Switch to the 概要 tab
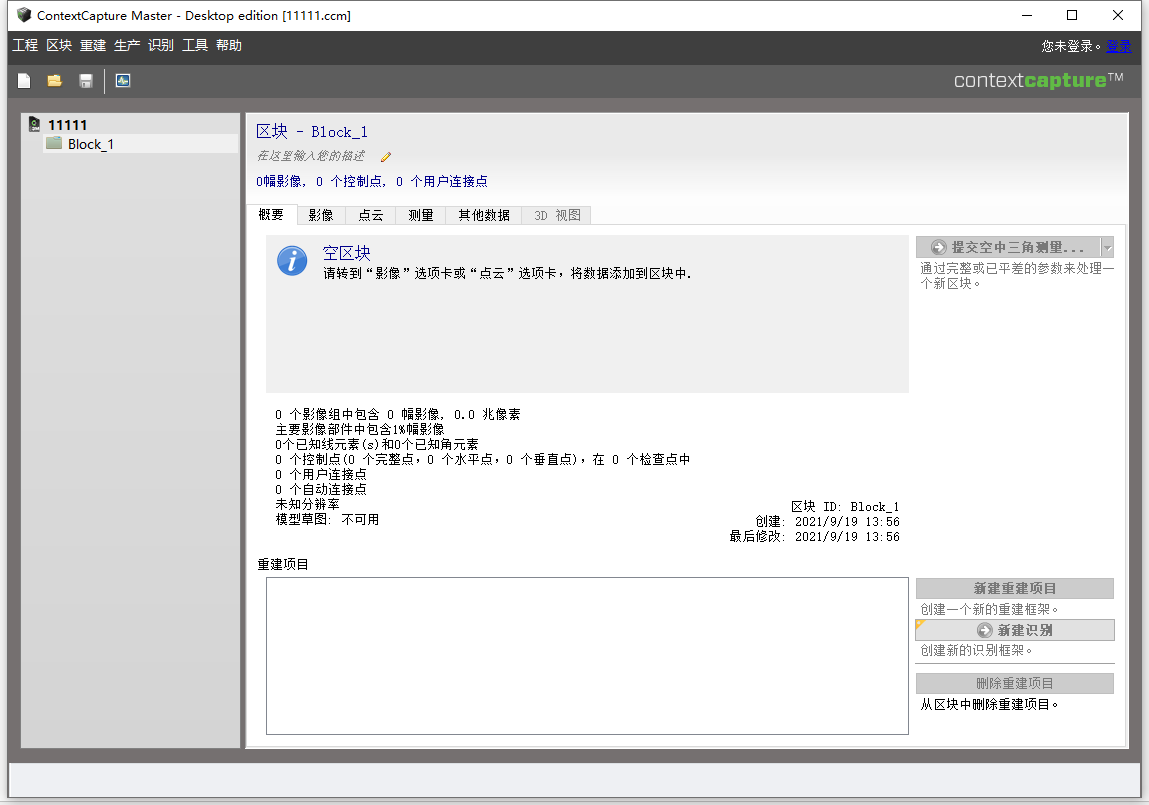This screenshot has height=805, width=1149. point(271,215)
